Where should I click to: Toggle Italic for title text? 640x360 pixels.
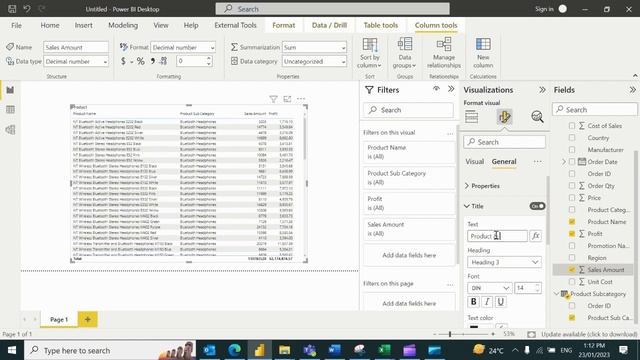pyautogui.click(x=487, y=302)
